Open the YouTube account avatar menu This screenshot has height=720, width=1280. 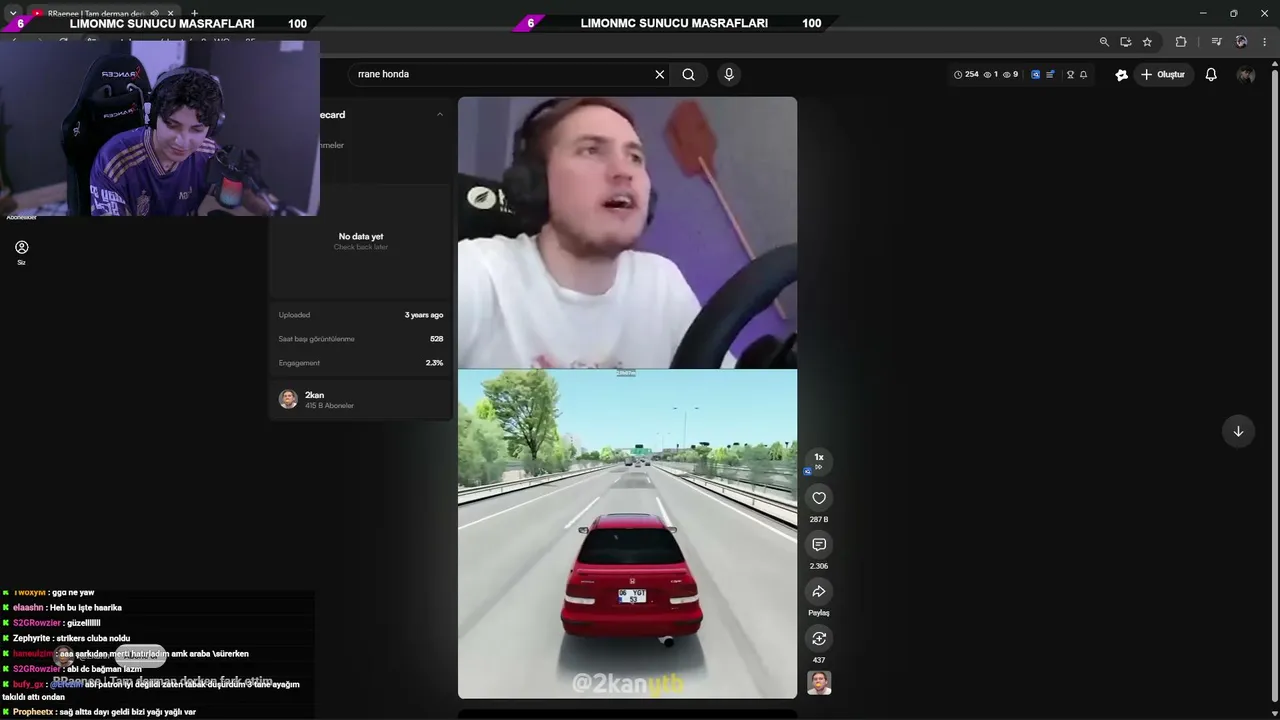pyautogui.click(x=1246, y=75)
